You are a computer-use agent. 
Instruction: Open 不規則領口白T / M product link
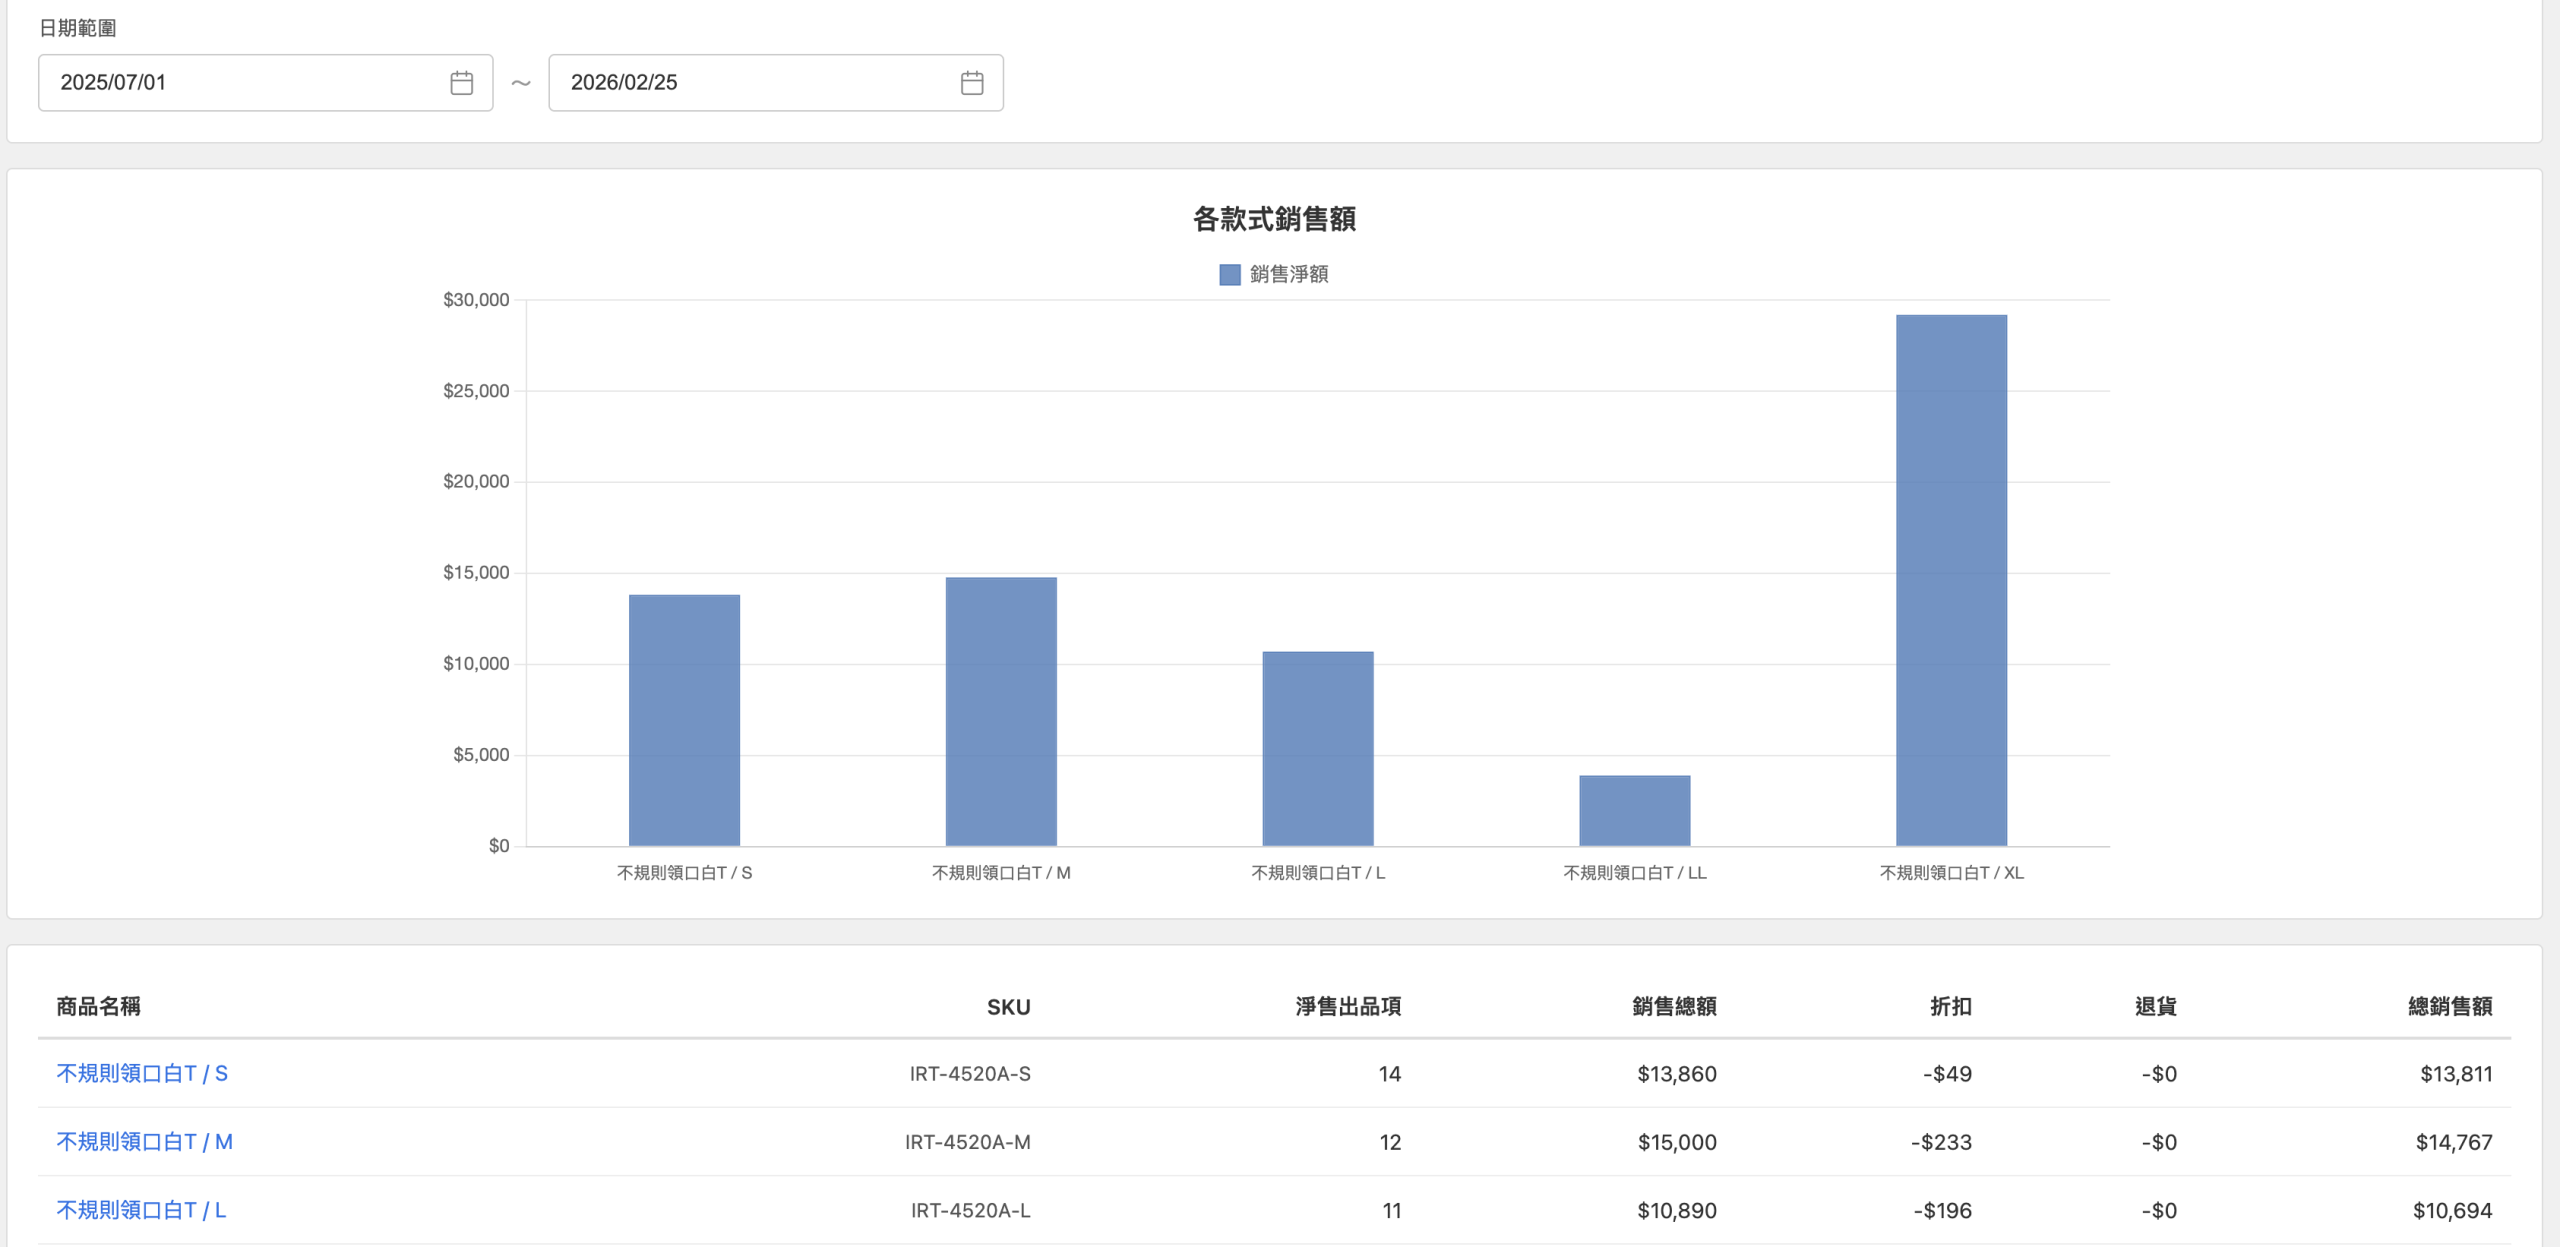pyautogui.click(x=144, y=1141)
